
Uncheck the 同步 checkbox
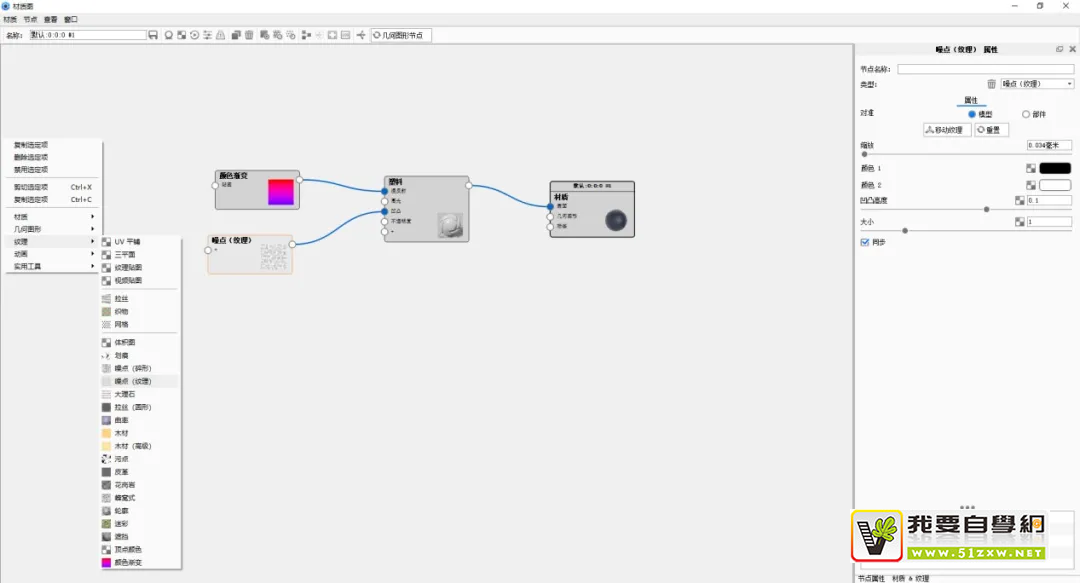coord(865,242)
